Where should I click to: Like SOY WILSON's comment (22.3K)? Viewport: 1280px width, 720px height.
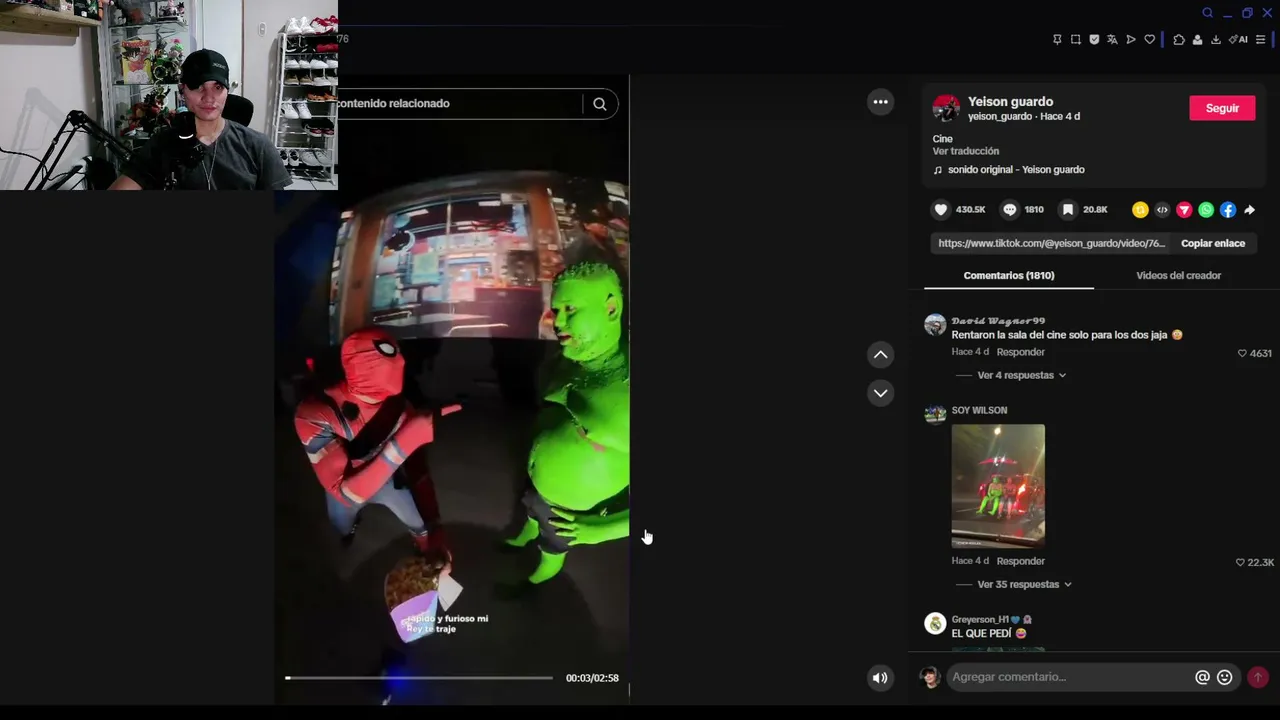[x=1240, y=563]
